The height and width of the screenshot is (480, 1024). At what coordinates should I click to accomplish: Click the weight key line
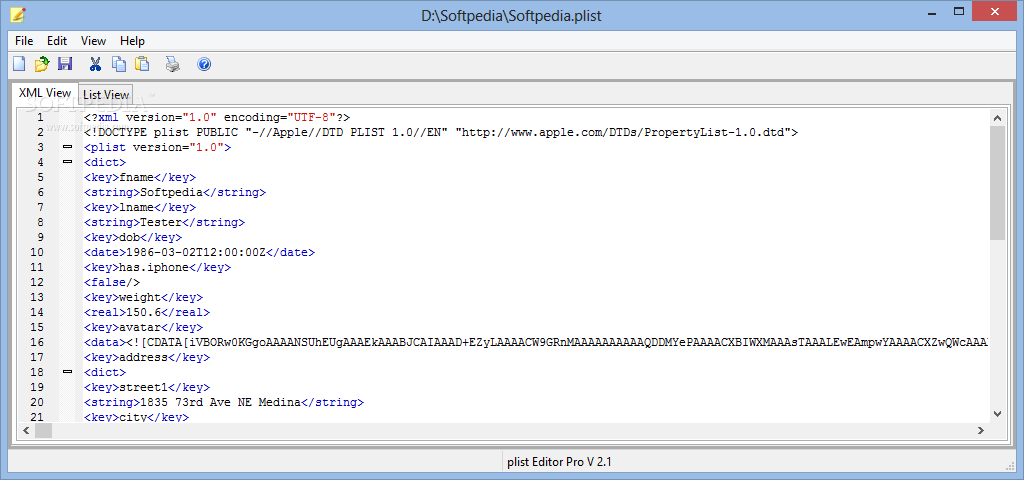click(x=143, y=297)
